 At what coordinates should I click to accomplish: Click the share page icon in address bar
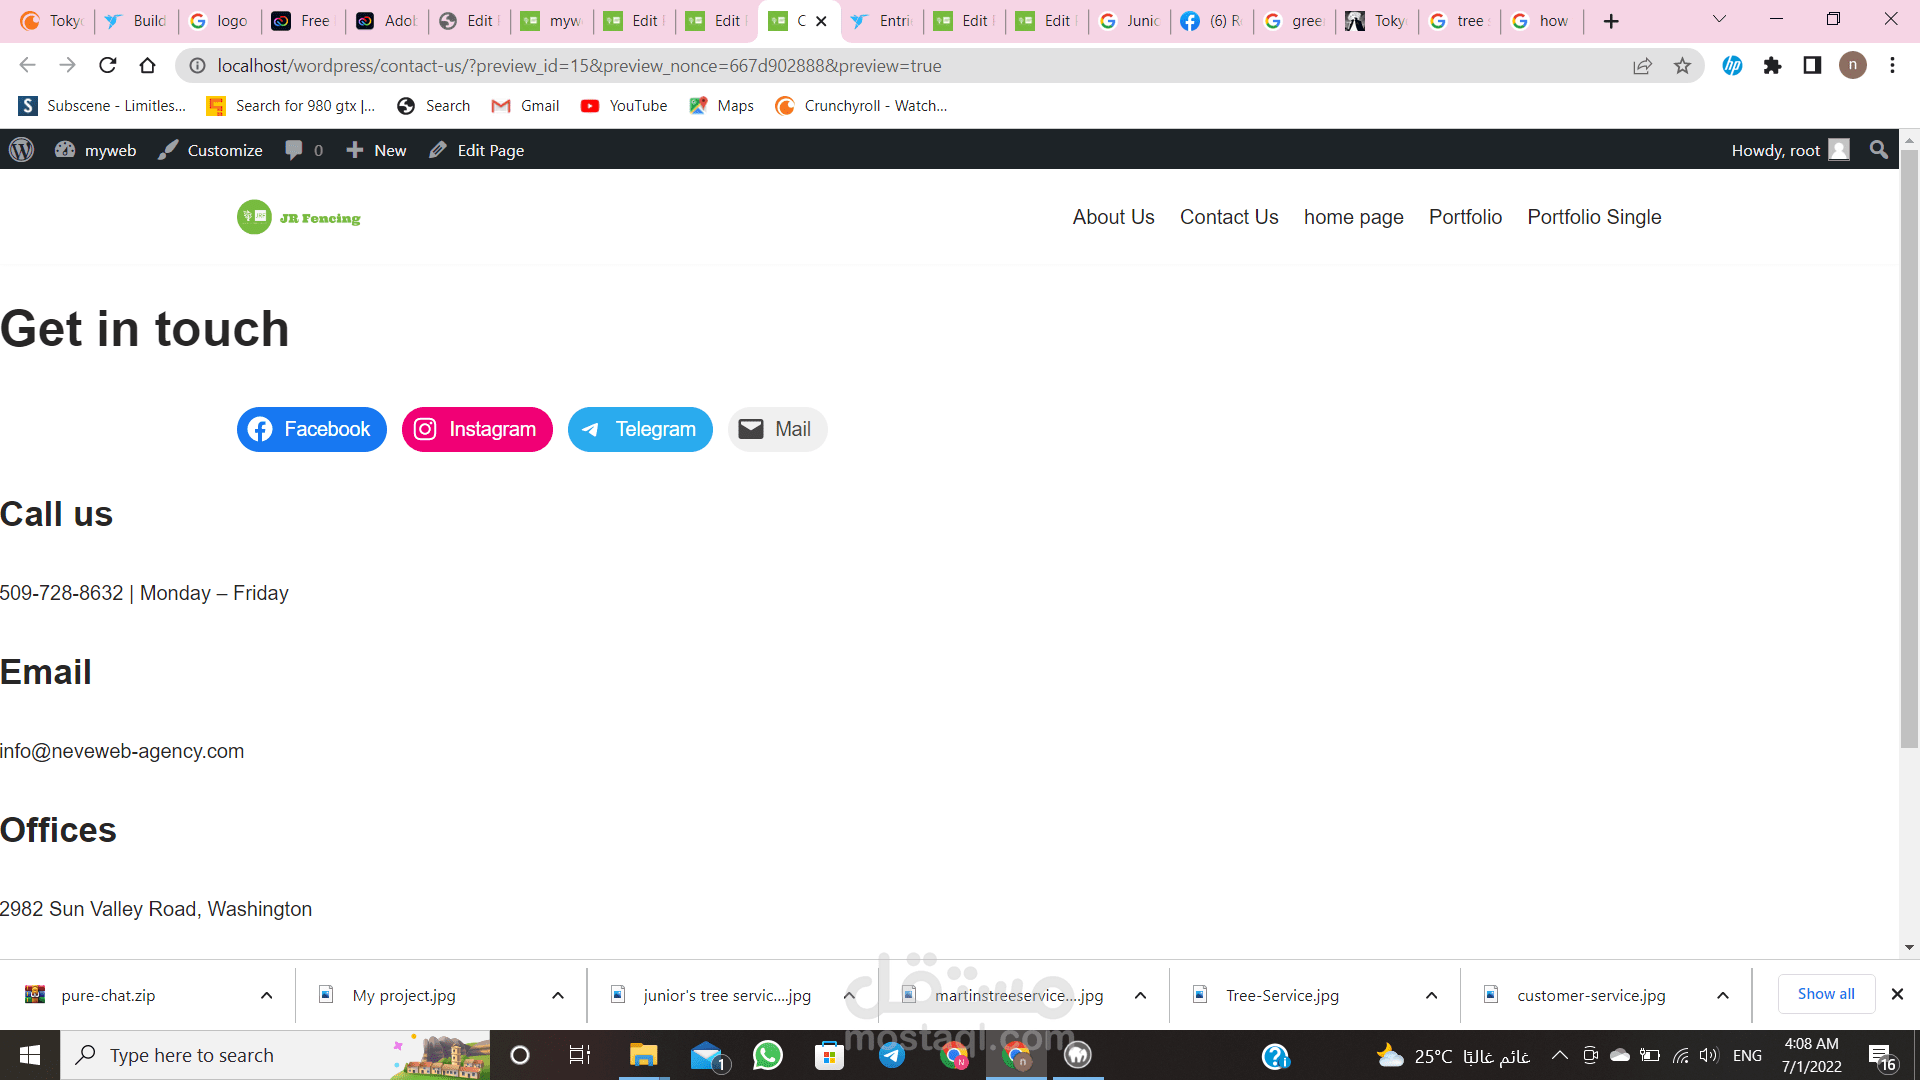point(1642,66)
